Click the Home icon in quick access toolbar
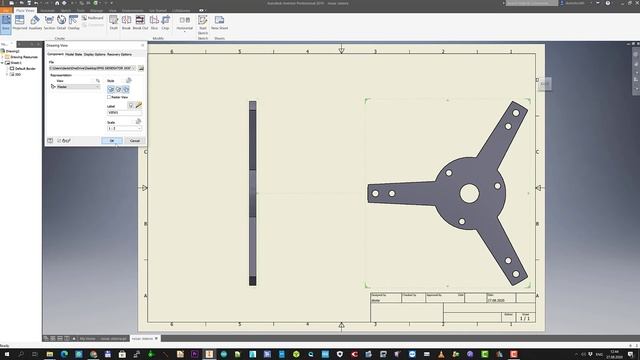Image resolution: width=640 pixels, height=360 pixels. click(x=57, y=3)
